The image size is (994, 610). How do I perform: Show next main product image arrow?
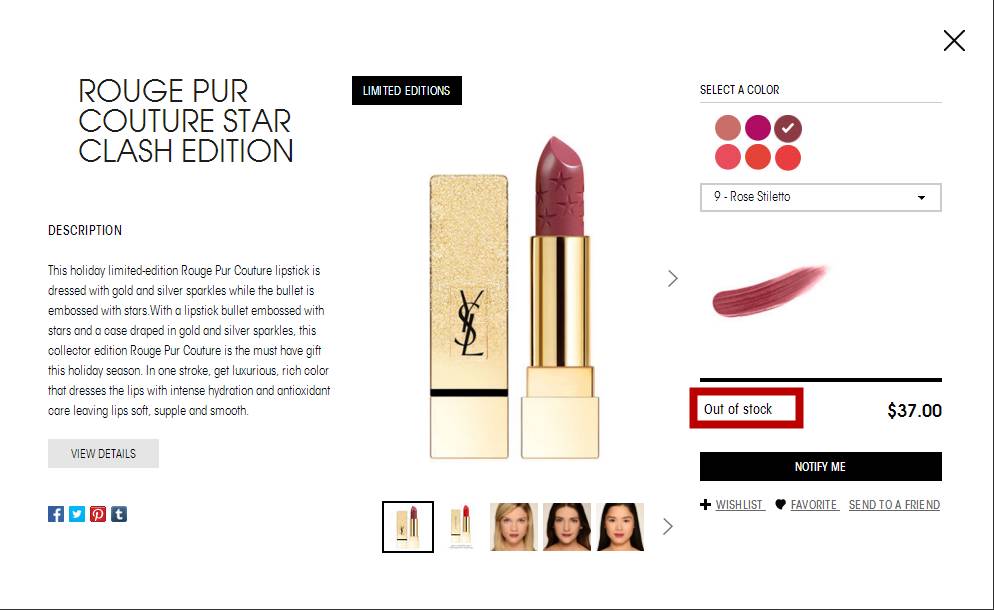coord(673,278)
